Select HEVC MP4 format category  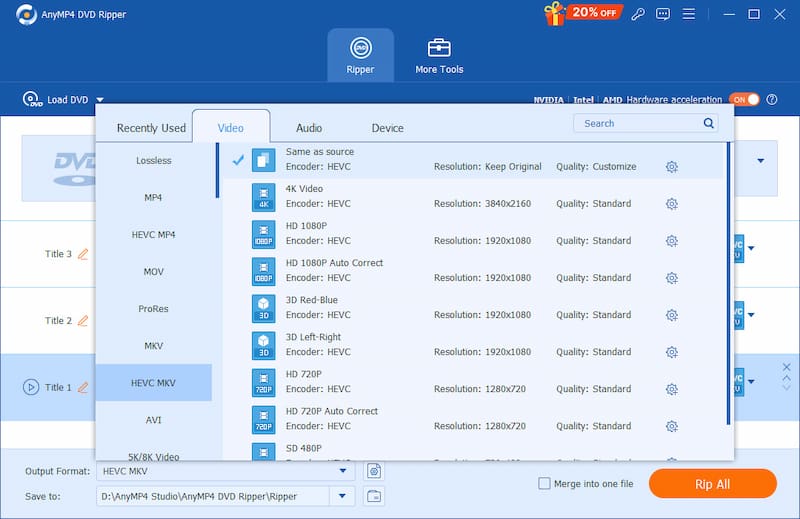pos(154,235)
